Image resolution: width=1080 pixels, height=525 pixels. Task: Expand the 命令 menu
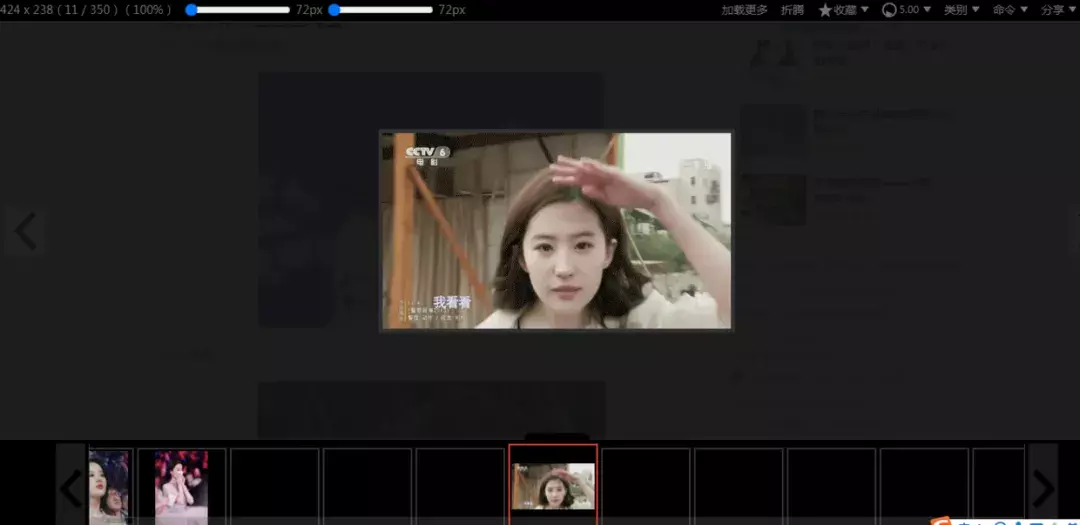click(1010, 10)
